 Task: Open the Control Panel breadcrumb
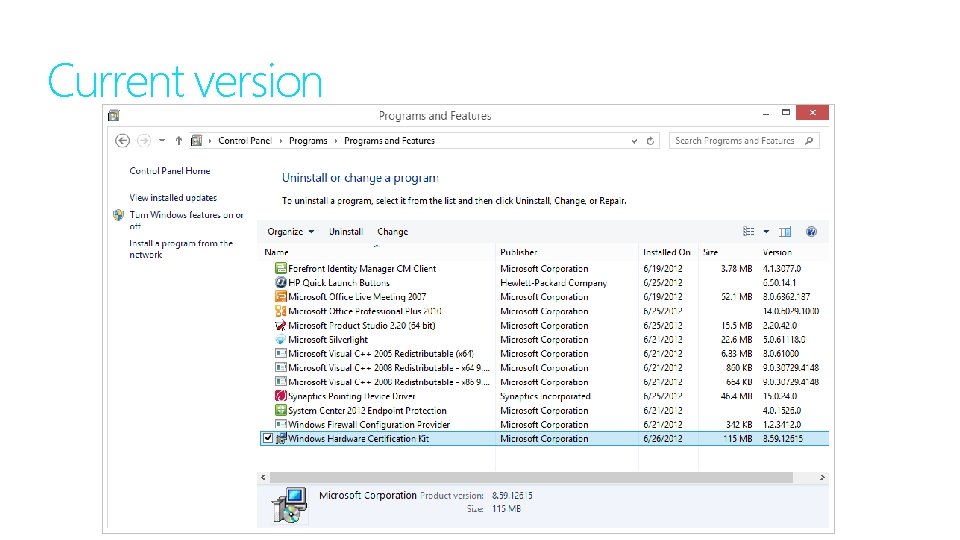(244, 141)
